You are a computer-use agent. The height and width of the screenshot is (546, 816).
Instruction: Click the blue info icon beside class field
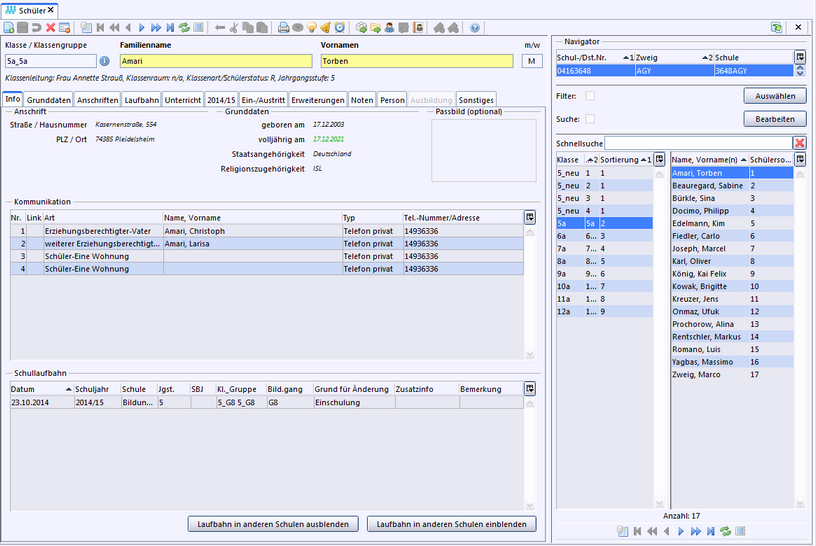104,62
